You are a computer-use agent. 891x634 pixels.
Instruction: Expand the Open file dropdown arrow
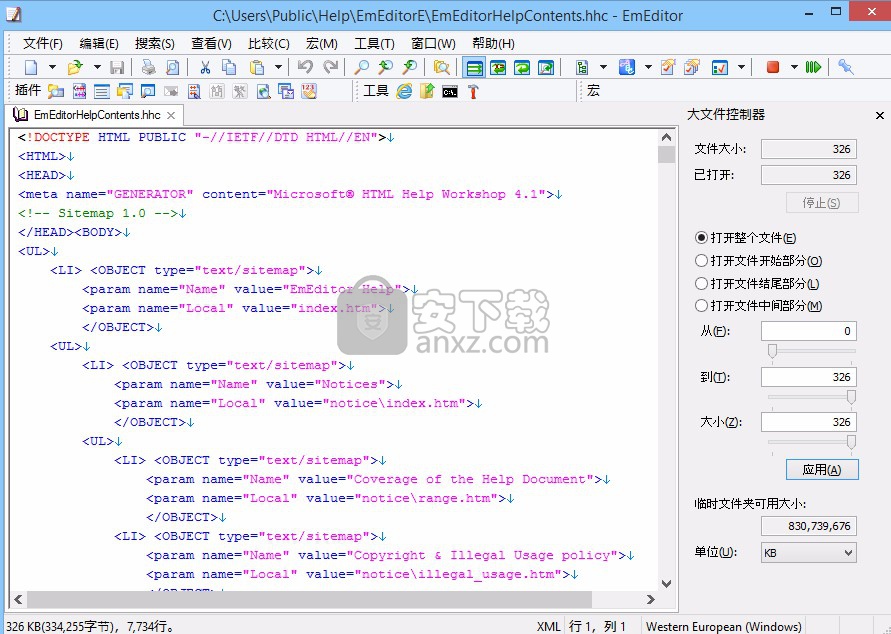[97, 68]
